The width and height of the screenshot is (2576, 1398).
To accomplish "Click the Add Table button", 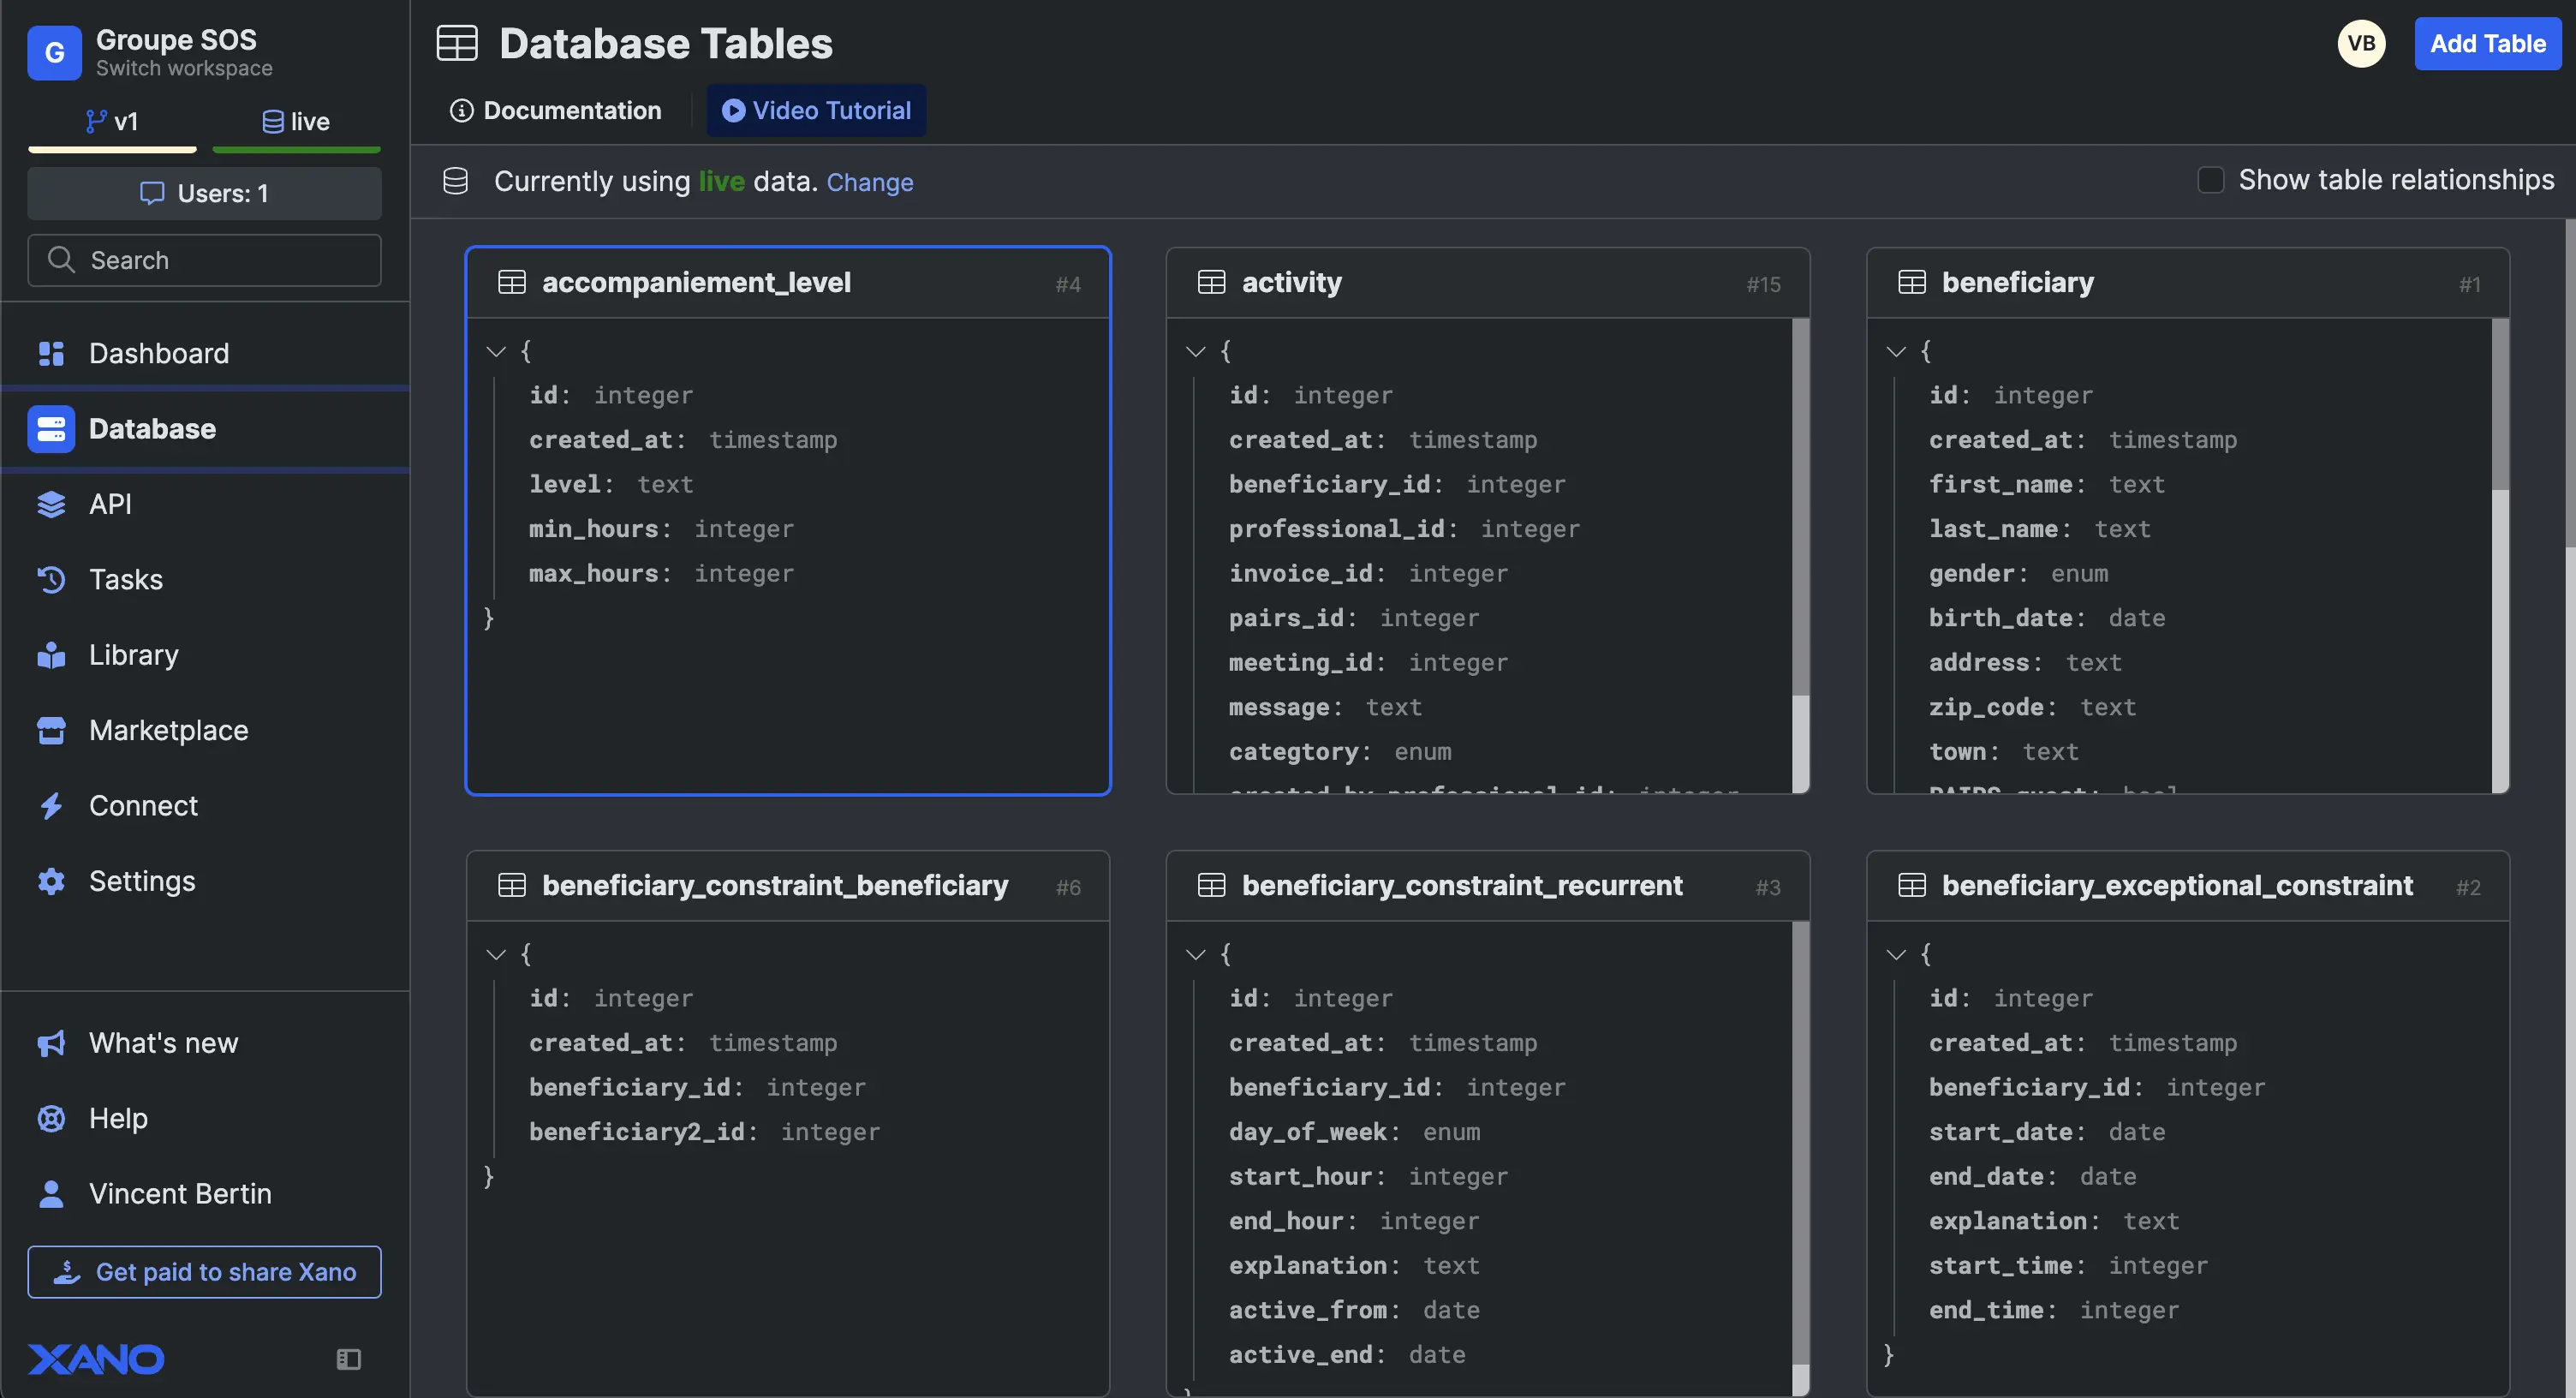I will [2487, 43].
